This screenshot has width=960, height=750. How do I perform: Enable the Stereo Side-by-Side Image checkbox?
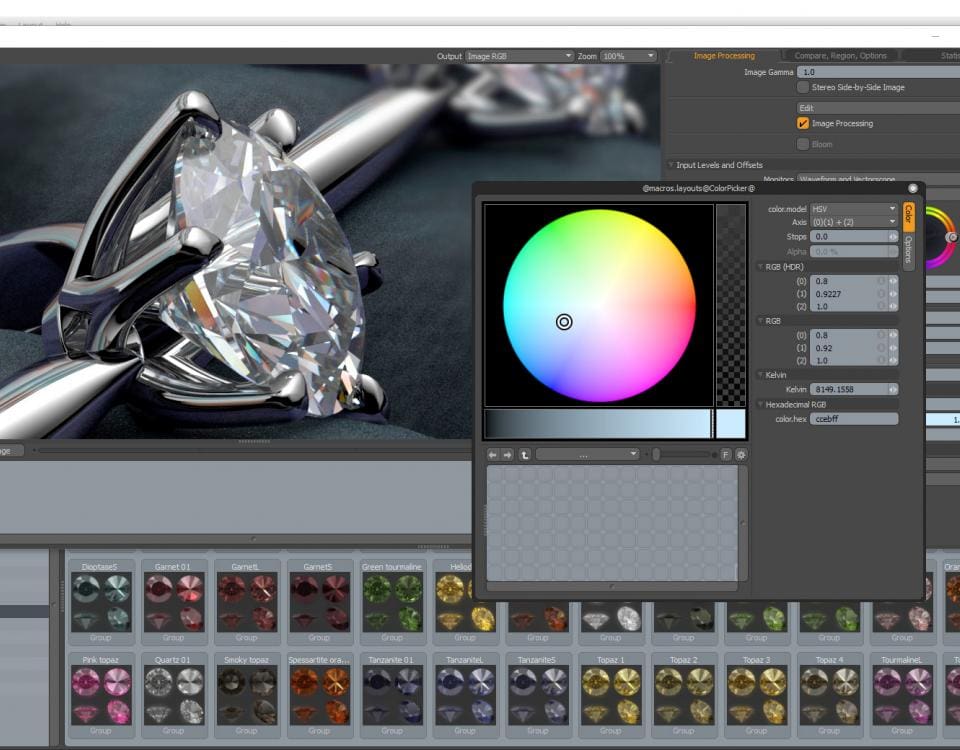pos(803,88)
